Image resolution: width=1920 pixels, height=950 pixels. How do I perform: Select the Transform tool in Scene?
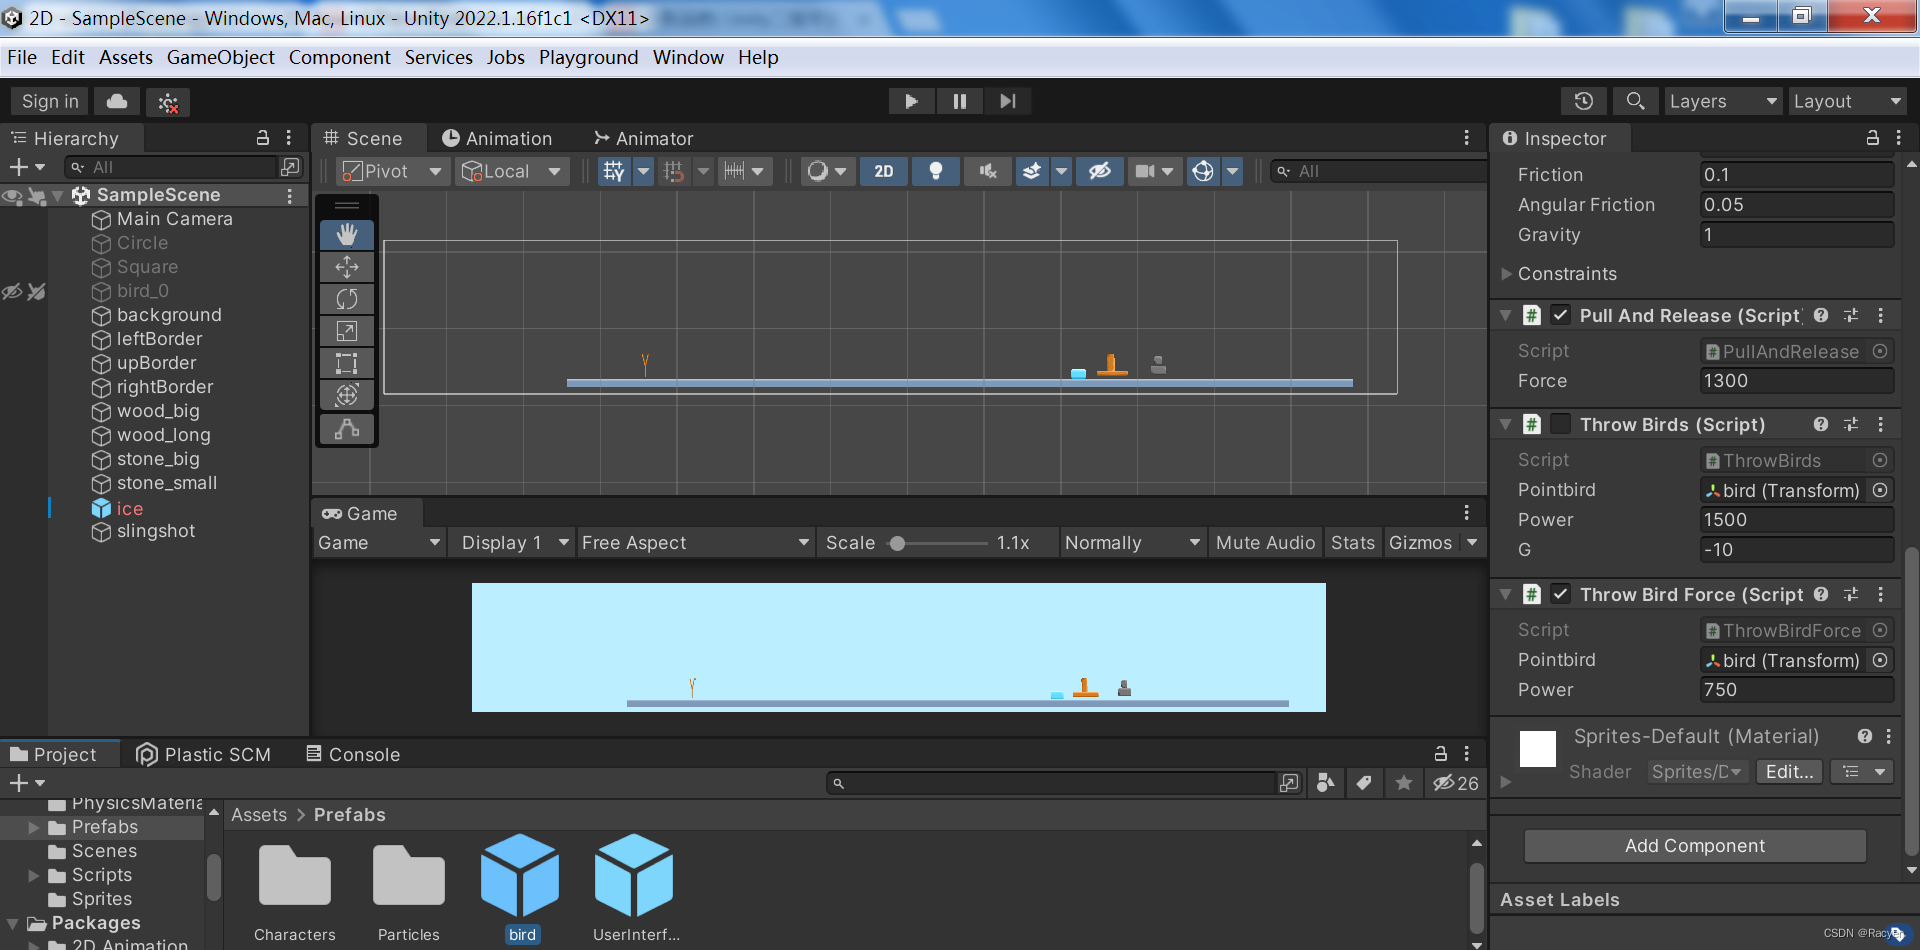347,395
